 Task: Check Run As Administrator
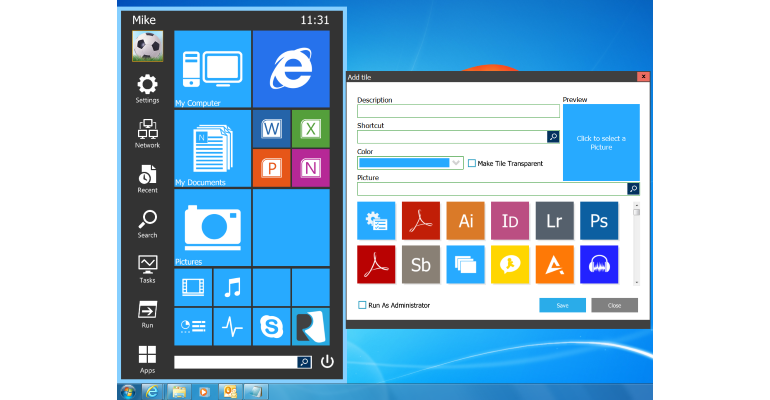pos(362,305)
